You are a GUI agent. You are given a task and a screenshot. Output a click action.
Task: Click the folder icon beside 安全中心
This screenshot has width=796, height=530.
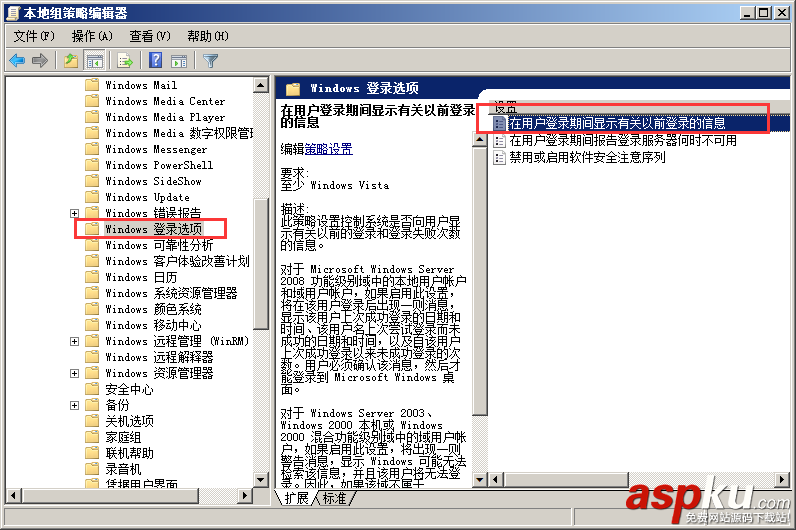coord(92,389)
